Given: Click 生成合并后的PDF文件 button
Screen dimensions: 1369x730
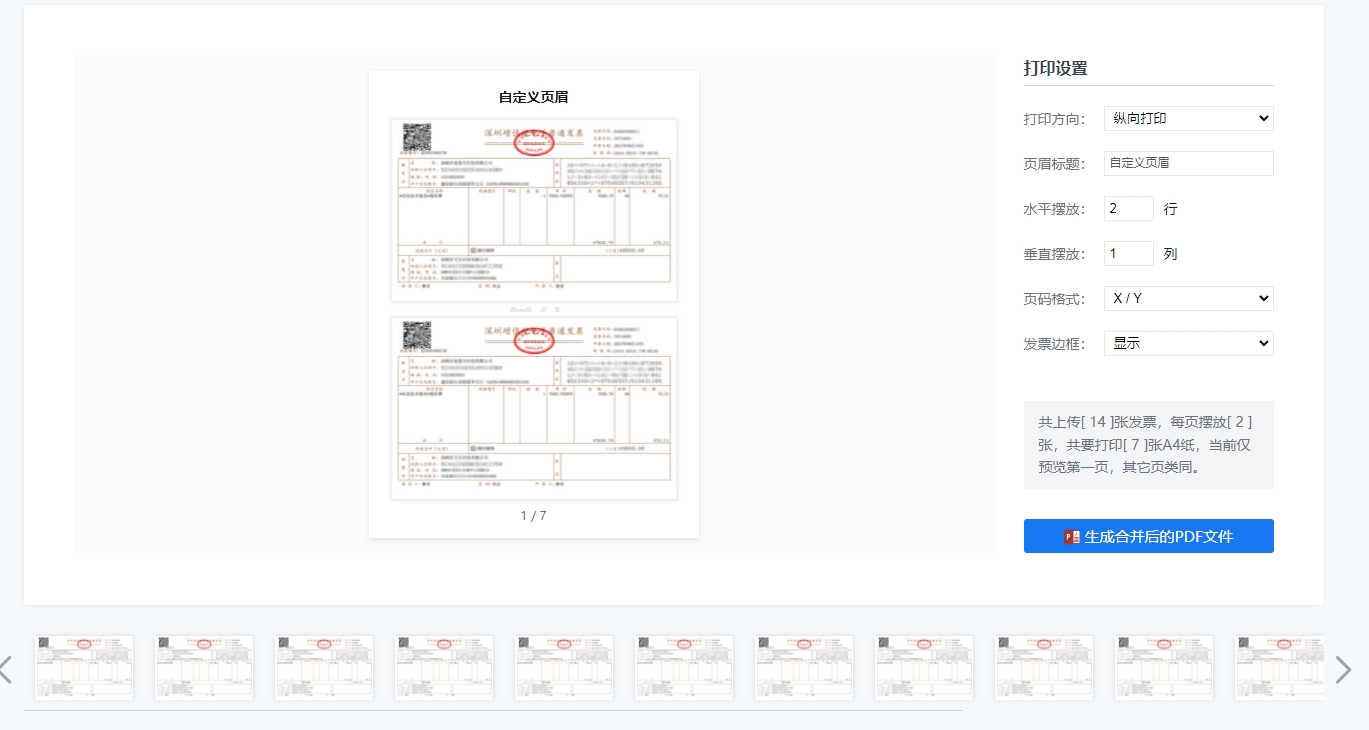Looking at the screenshot, I should coord(1148,536).
